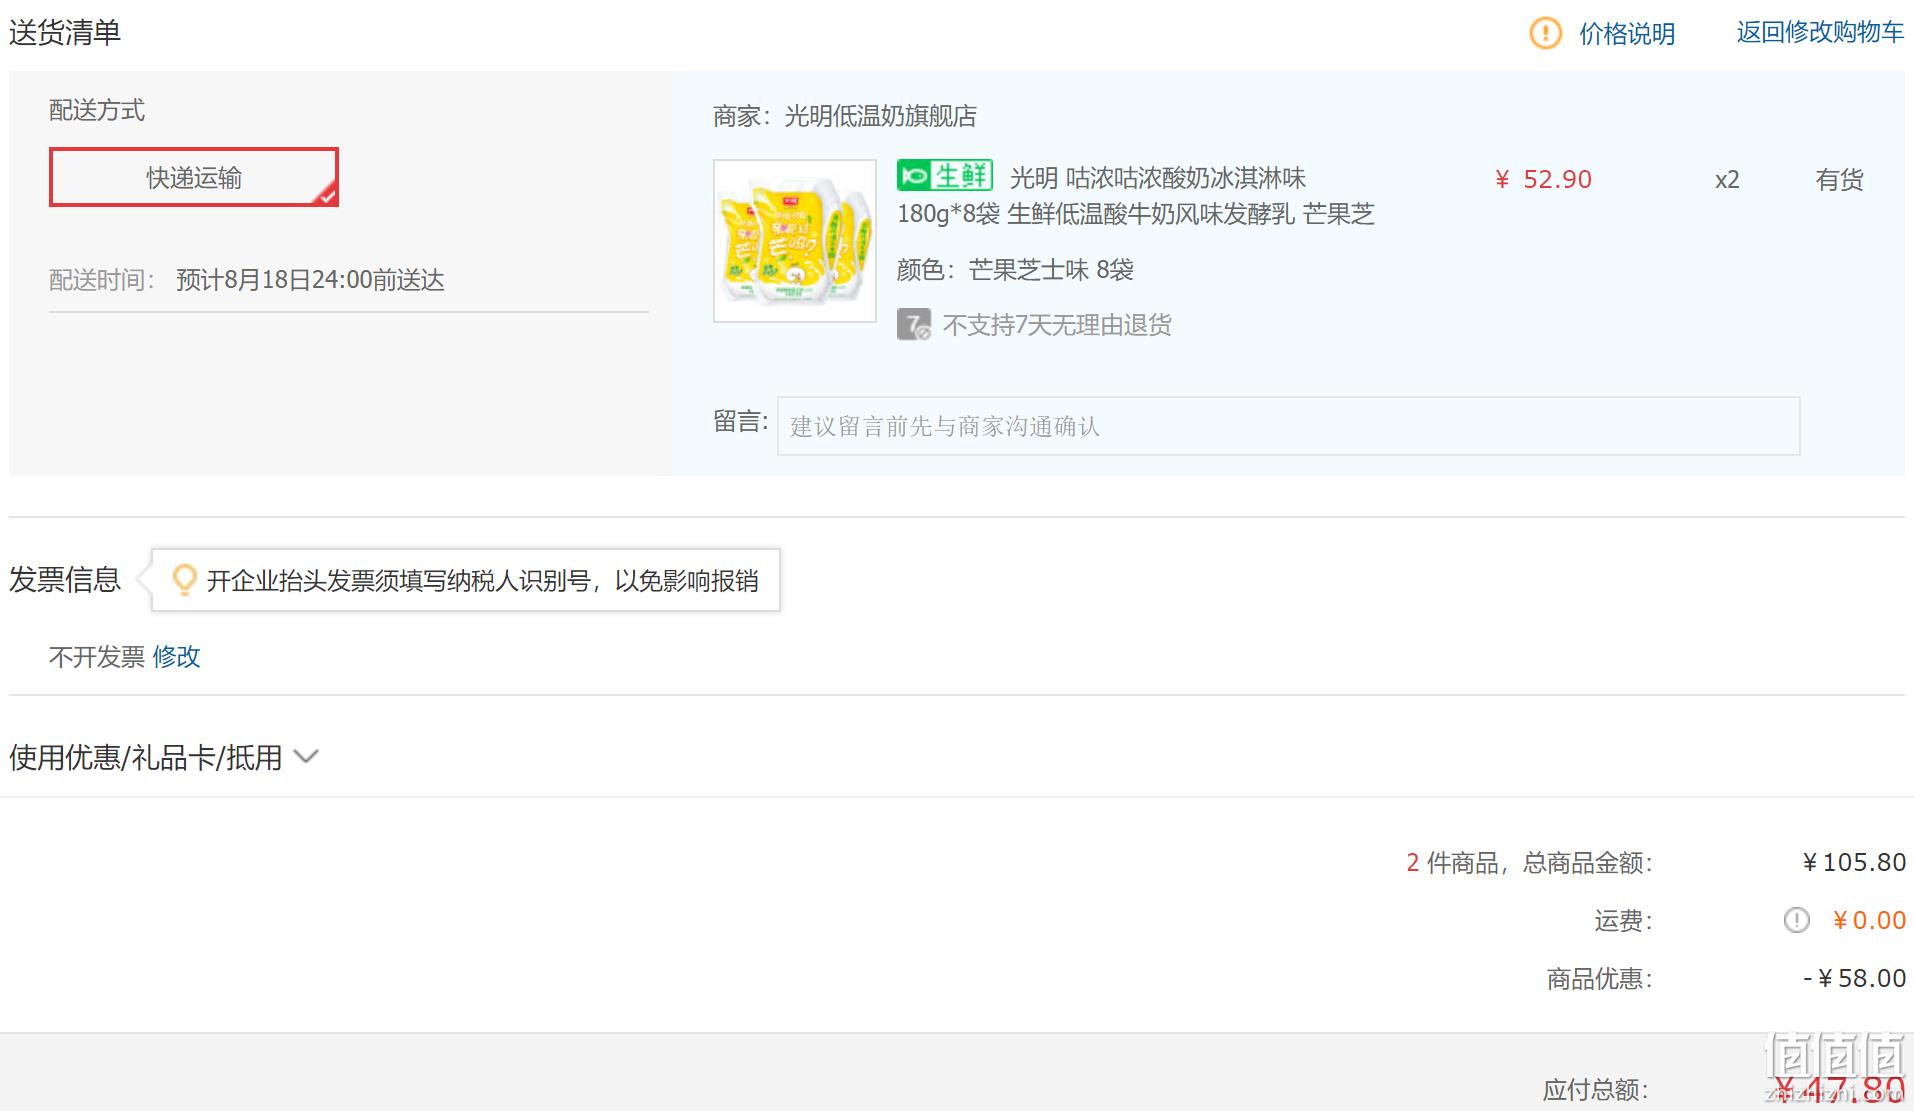The width and height of the screenshot is (1914, 1111).
Task: Click product spec line 180g*8袋 生鲜低温酸牛奶
Action: point(1136,214)
